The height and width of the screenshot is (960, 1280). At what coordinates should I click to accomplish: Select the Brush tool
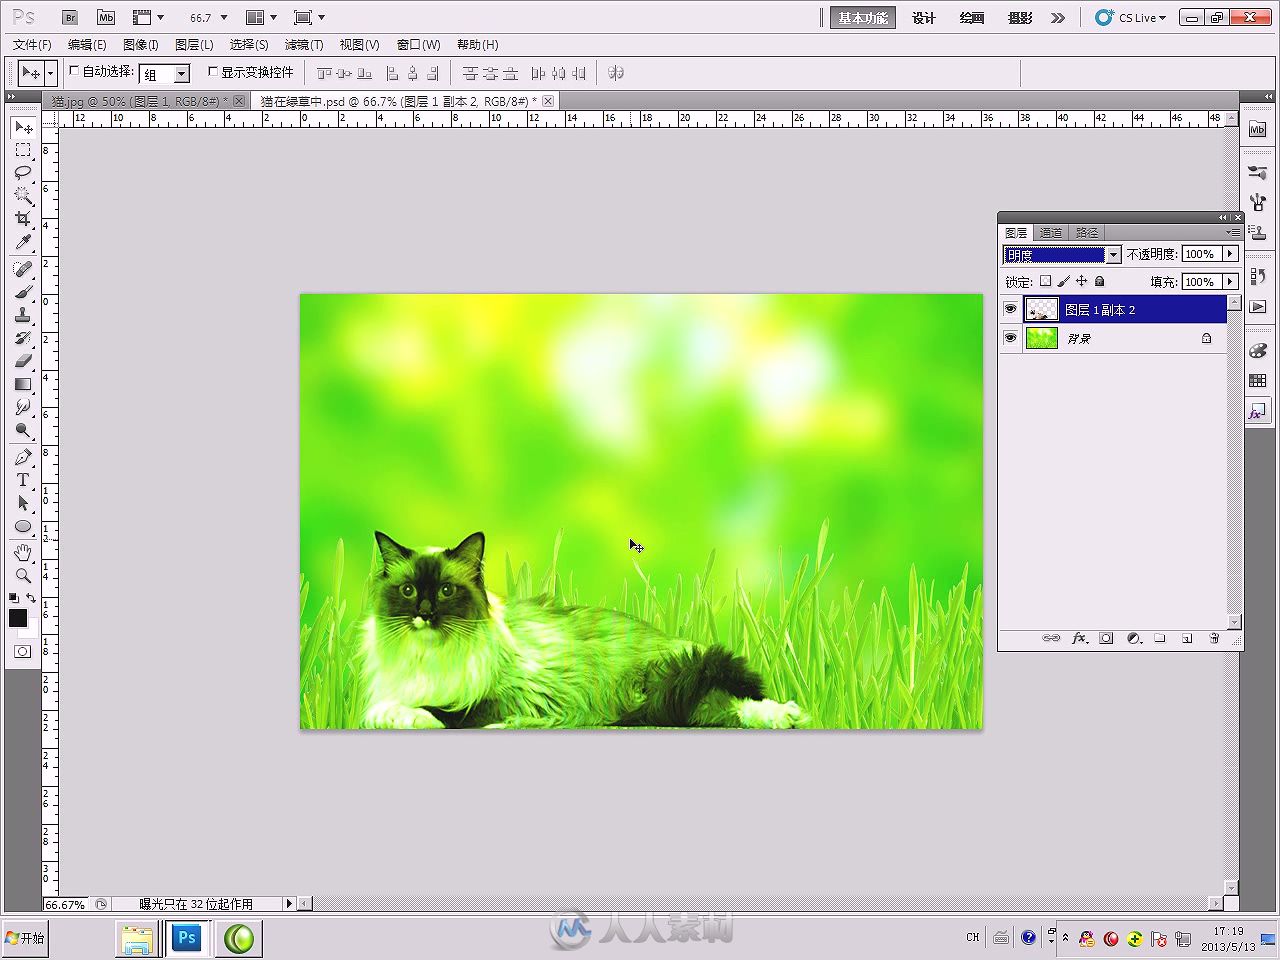[23, 293]
